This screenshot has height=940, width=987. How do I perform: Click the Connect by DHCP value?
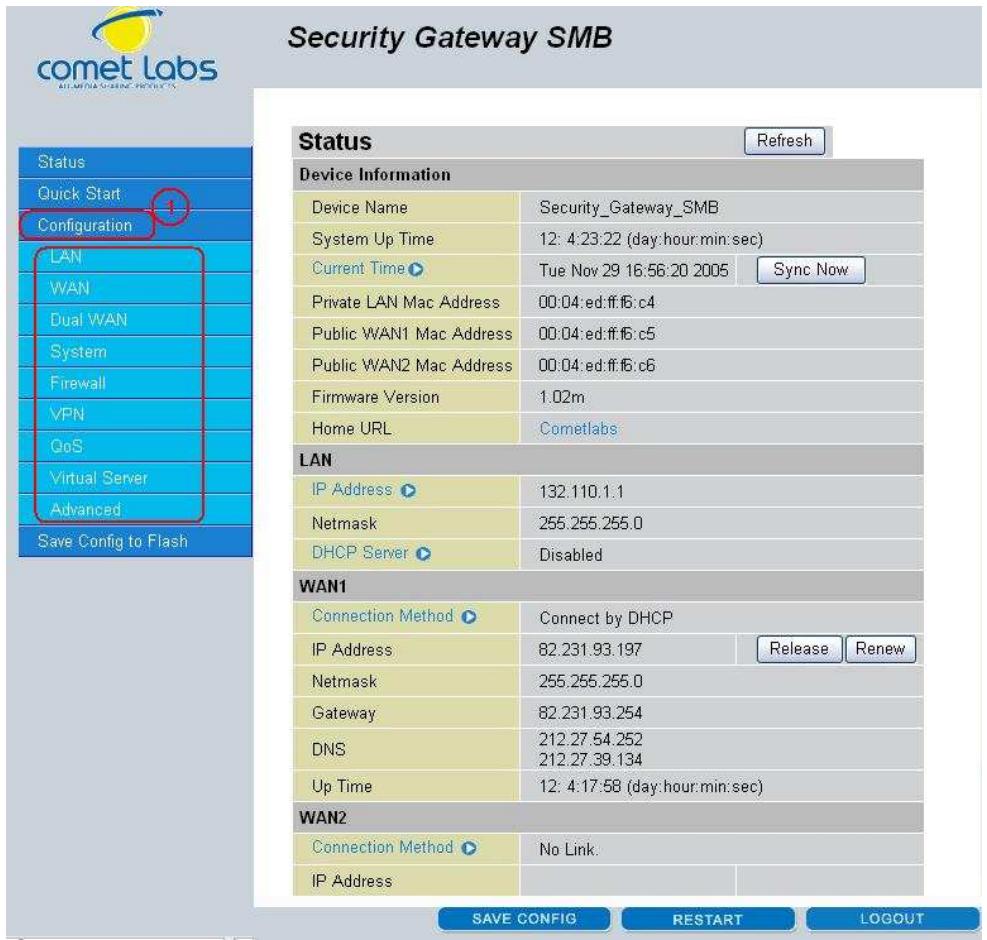point(606,618)
